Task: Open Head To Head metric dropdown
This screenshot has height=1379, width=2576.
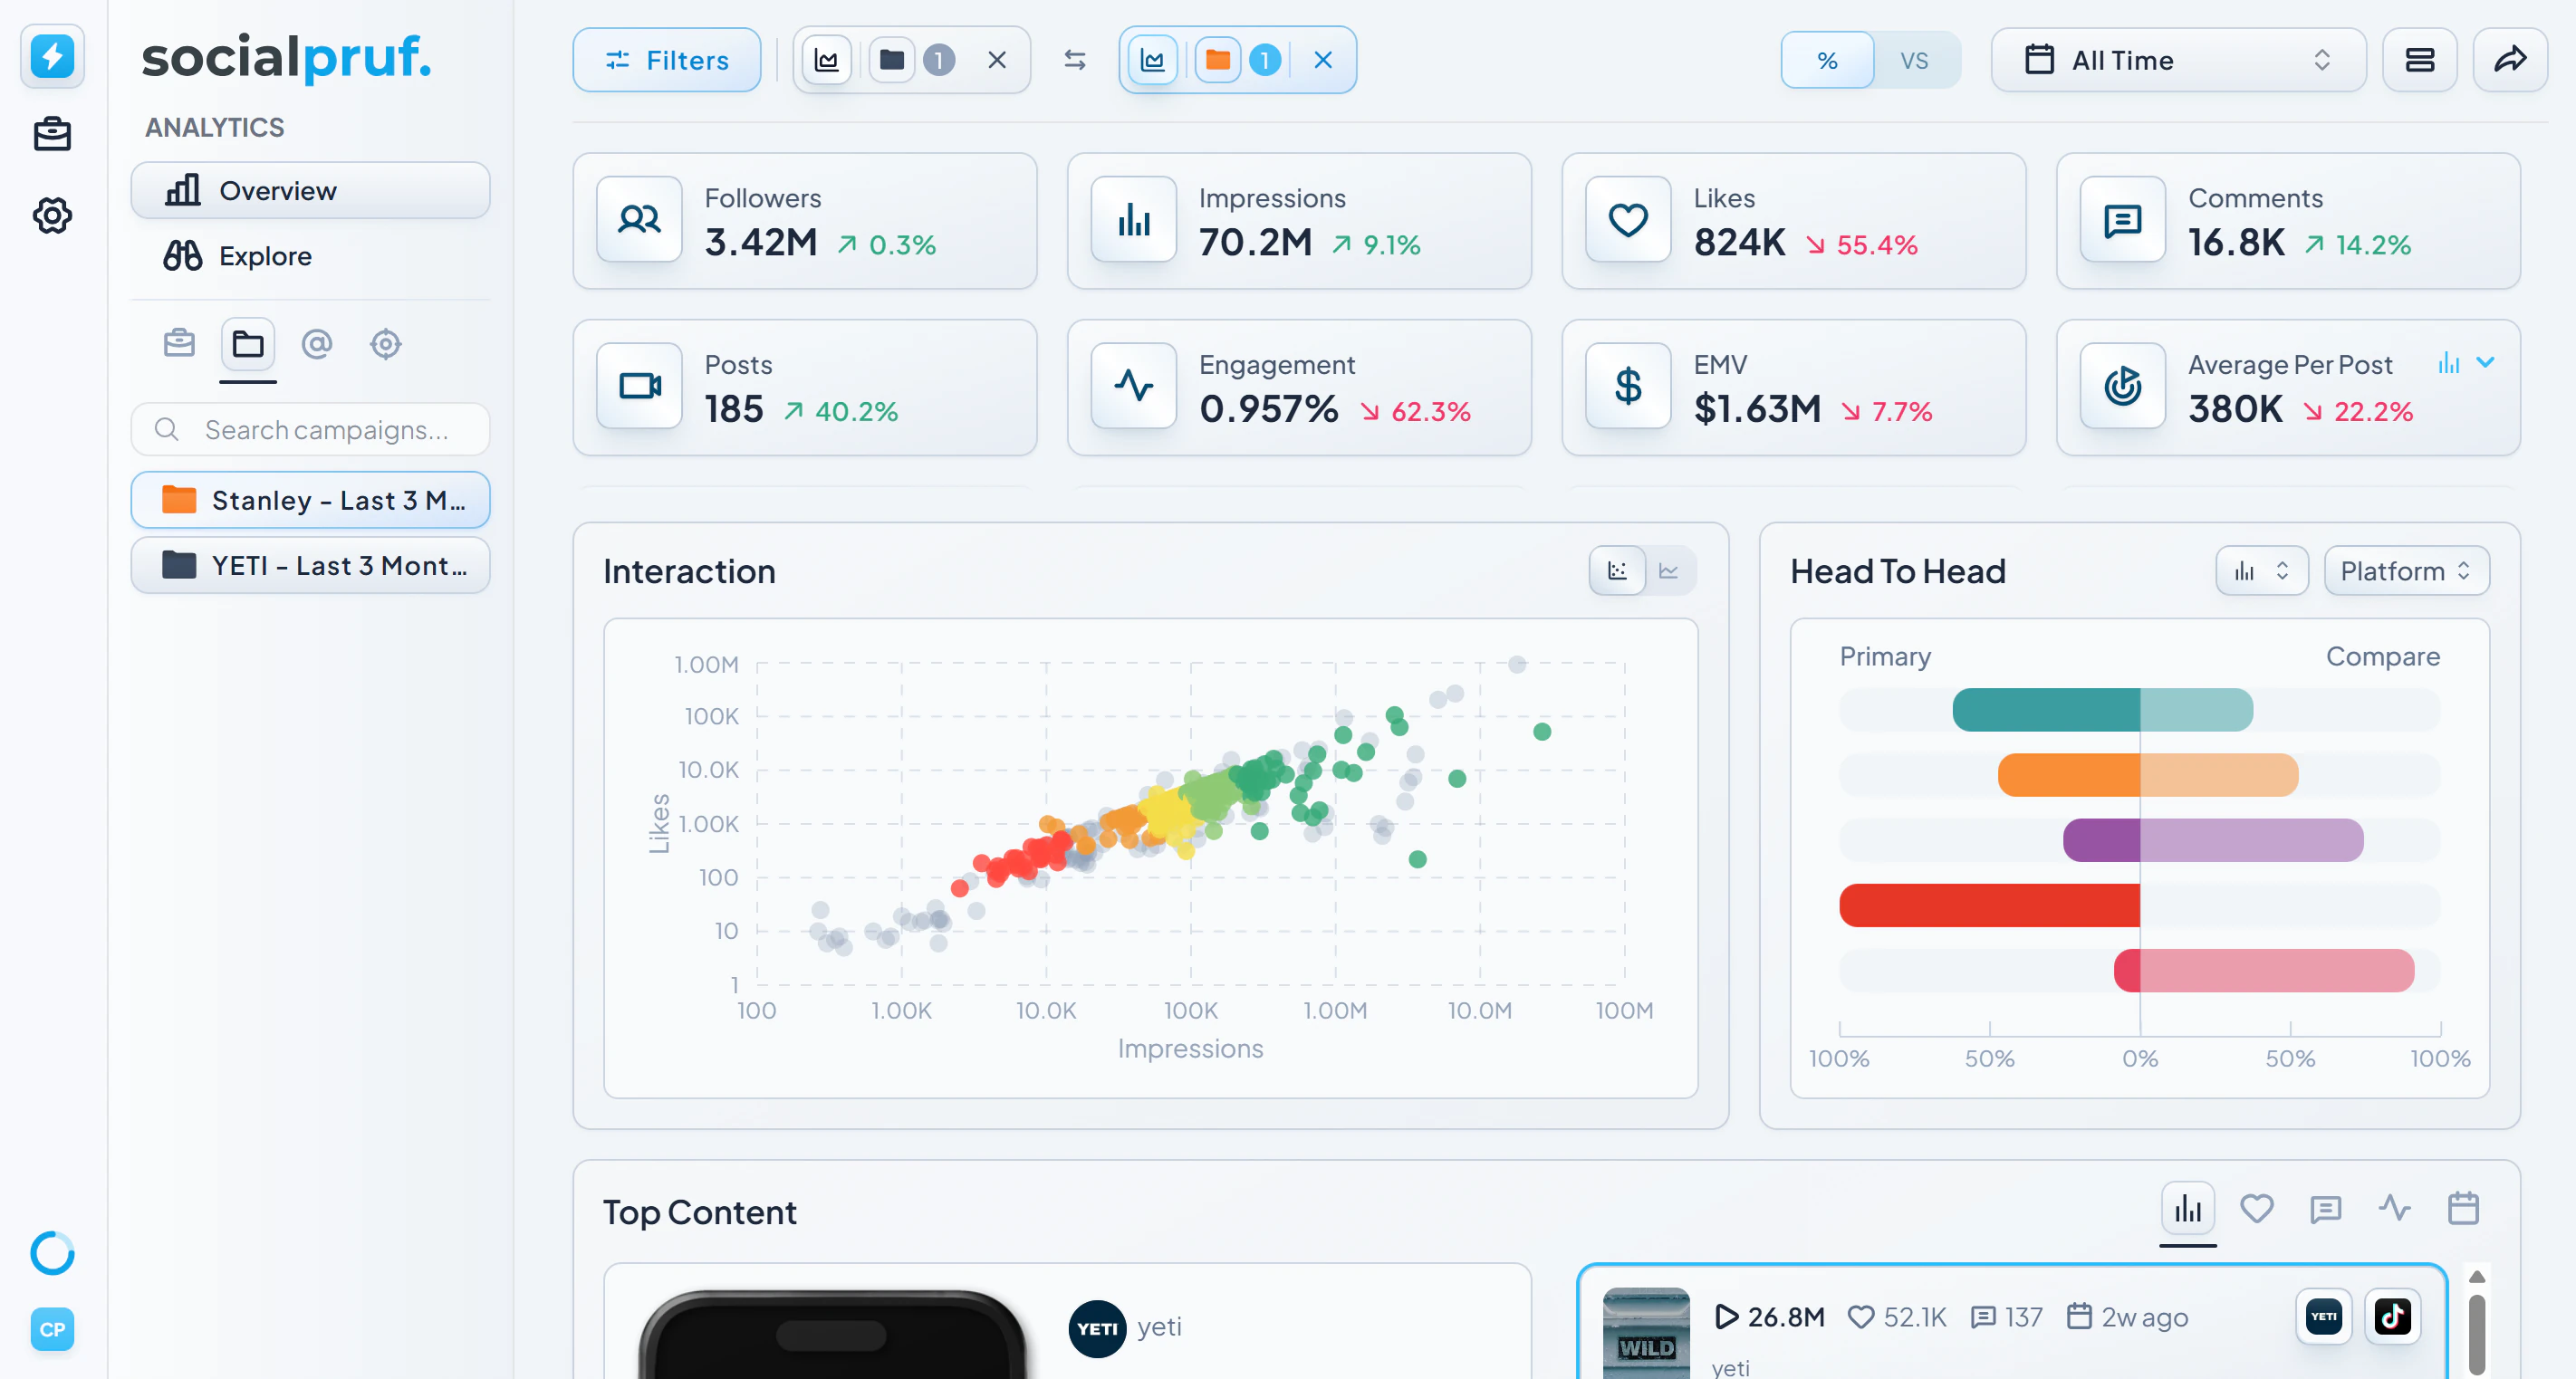Action: coord(2262,571)
